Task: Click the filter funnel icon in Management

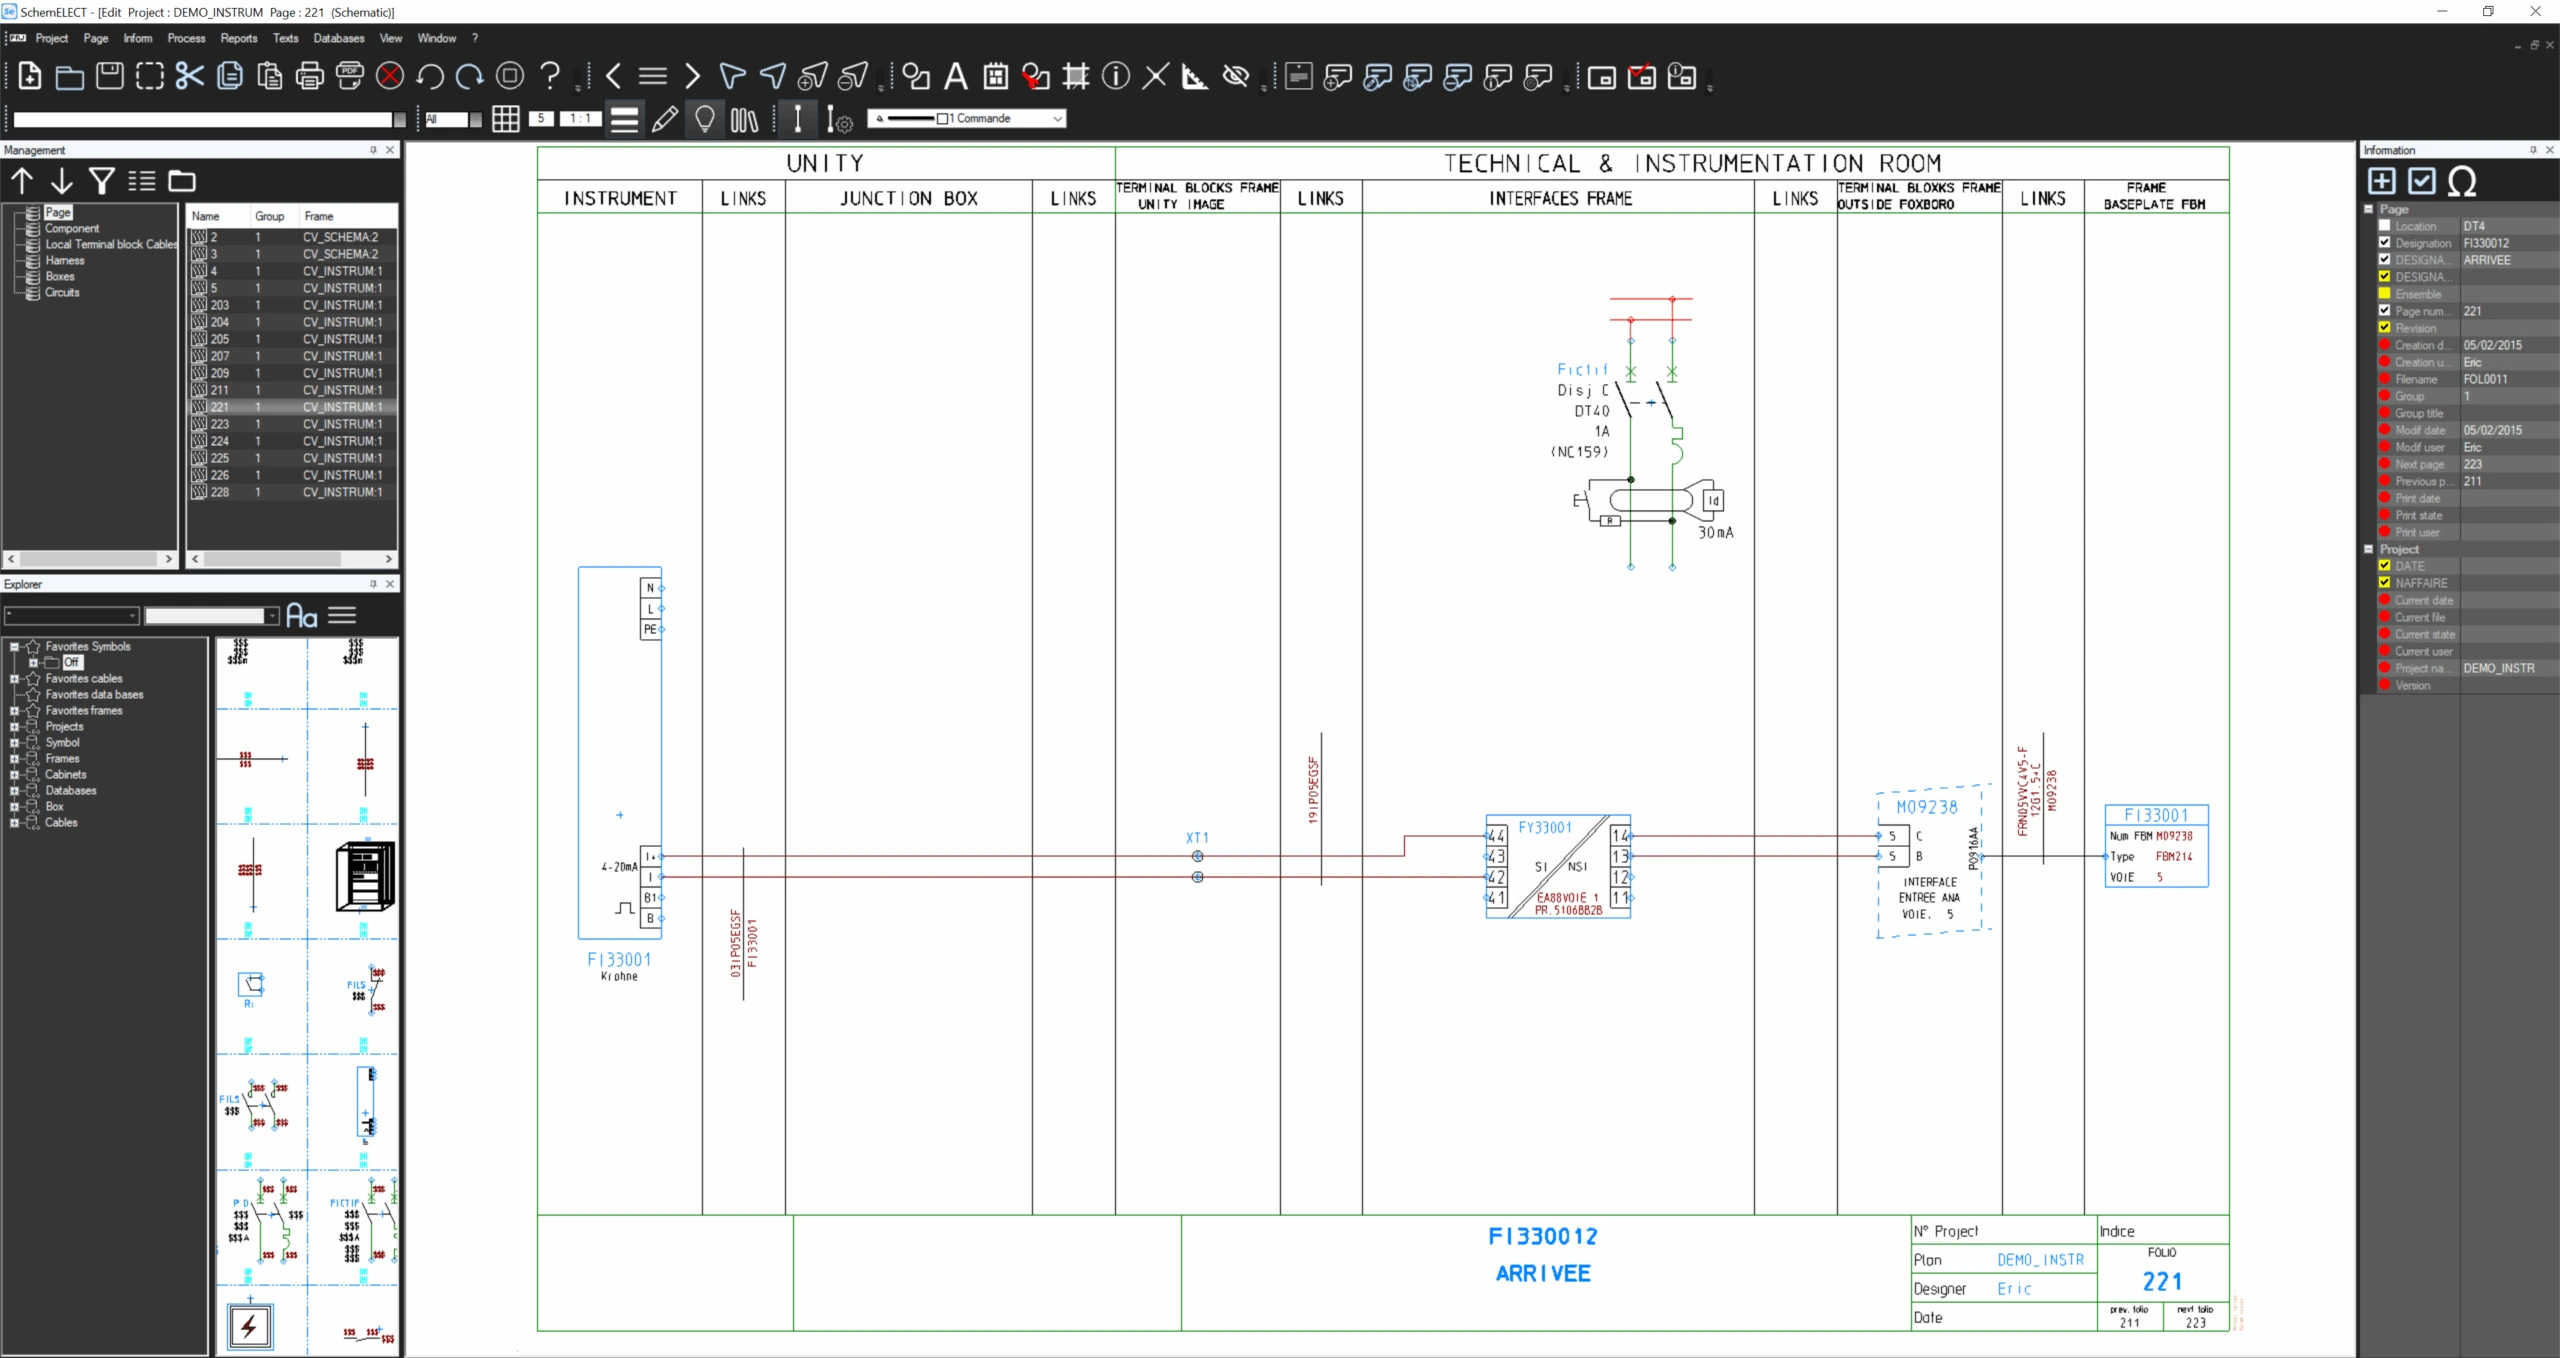Action: 101,181
